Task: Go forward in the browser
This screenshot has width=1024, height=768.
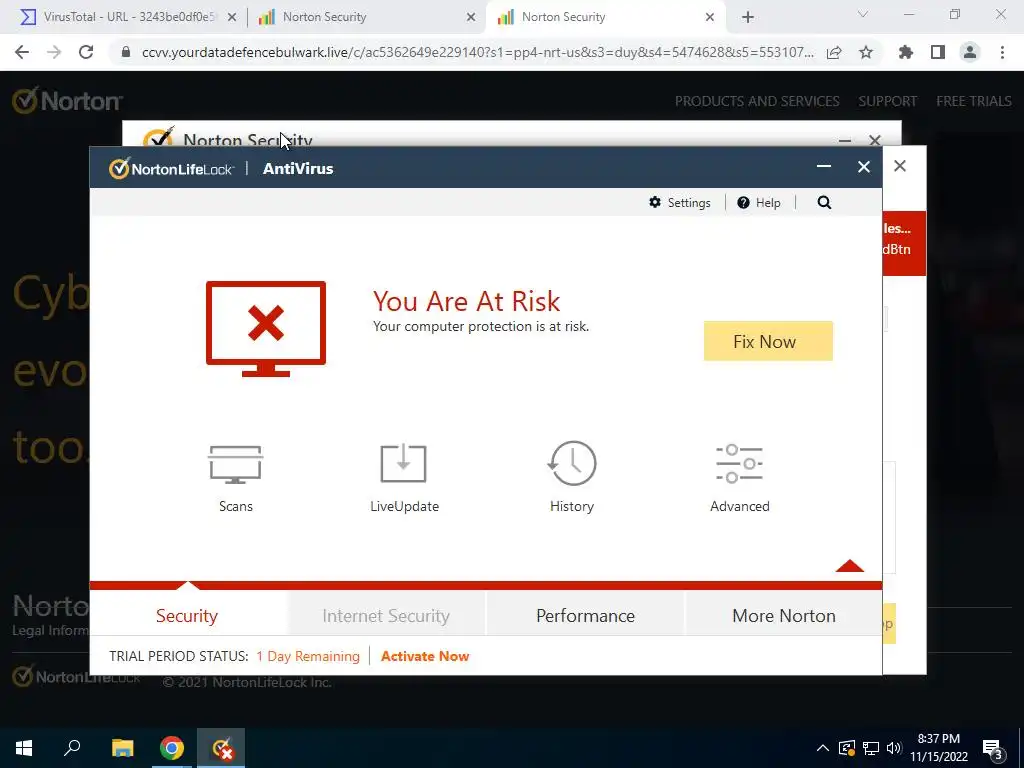Action: (x=54, y=52)
